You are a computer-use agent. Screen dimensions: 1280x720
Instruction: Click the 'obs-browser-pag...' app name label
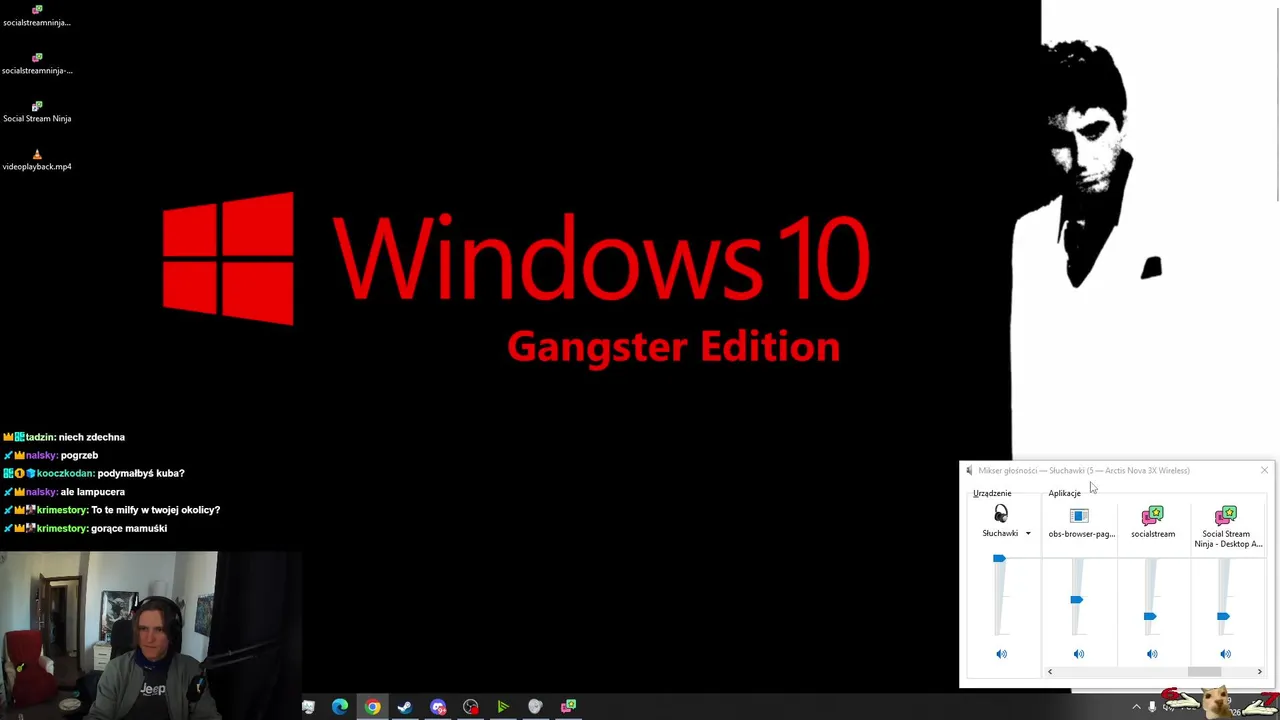pos(1081,534)
